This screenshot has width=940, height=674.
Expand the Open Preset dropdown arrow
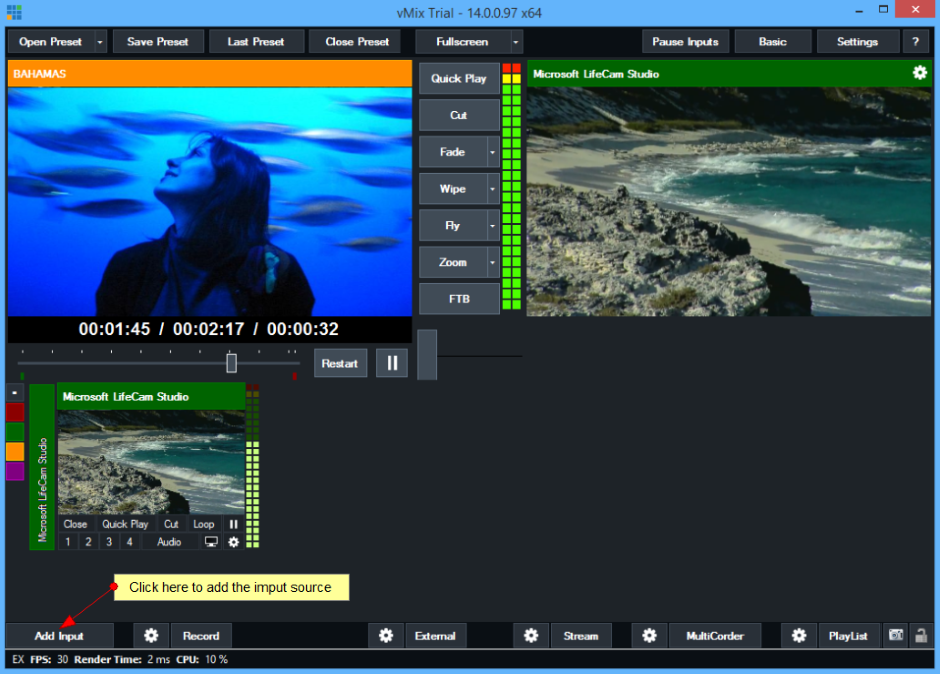click(x=100, y=42)
